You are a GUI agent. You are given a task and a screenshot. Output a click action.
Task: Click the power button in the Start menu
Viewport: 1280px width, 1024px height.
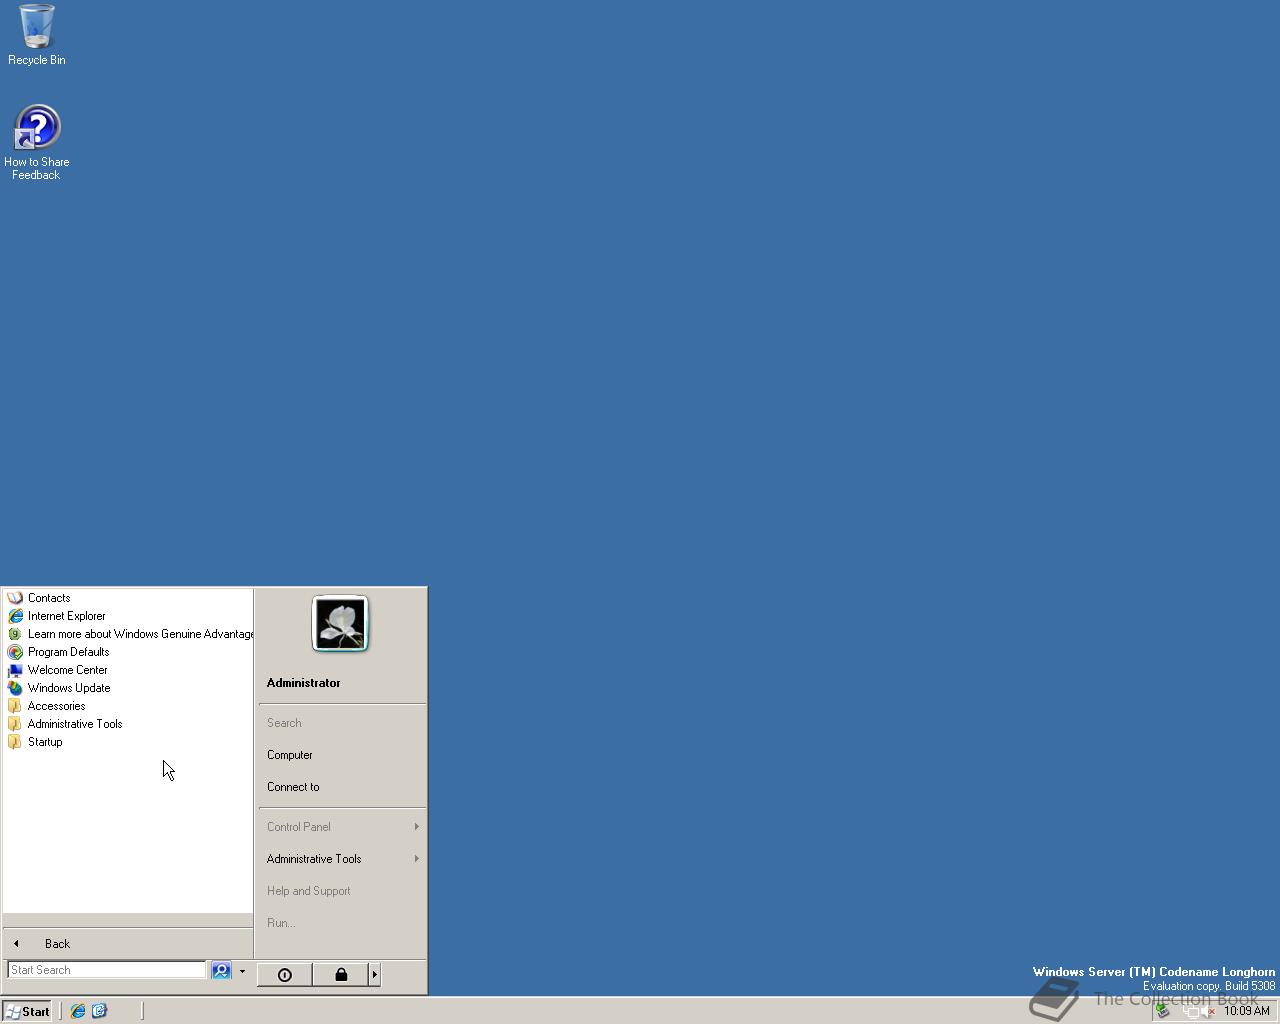point(285,975)
